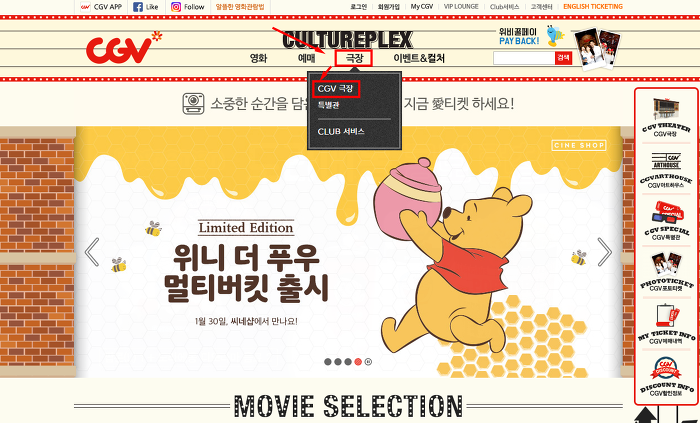
Task: Choose CGV 극장 in dropdown menu
Action: point(335,88)
